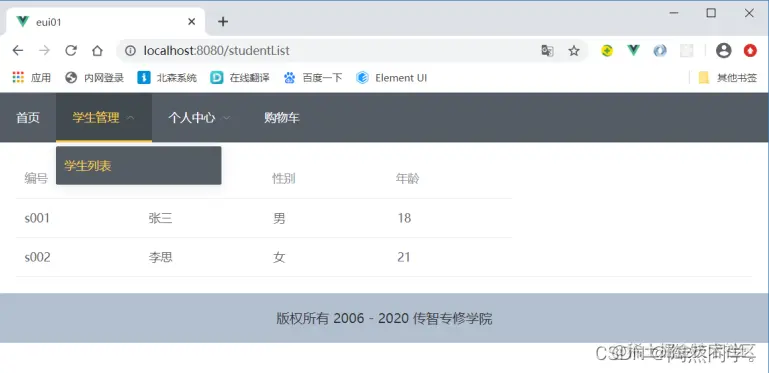Select the 张三 name cell
Image resolution: width=769 pixels, height=373 pixels.
pos(160,218)
